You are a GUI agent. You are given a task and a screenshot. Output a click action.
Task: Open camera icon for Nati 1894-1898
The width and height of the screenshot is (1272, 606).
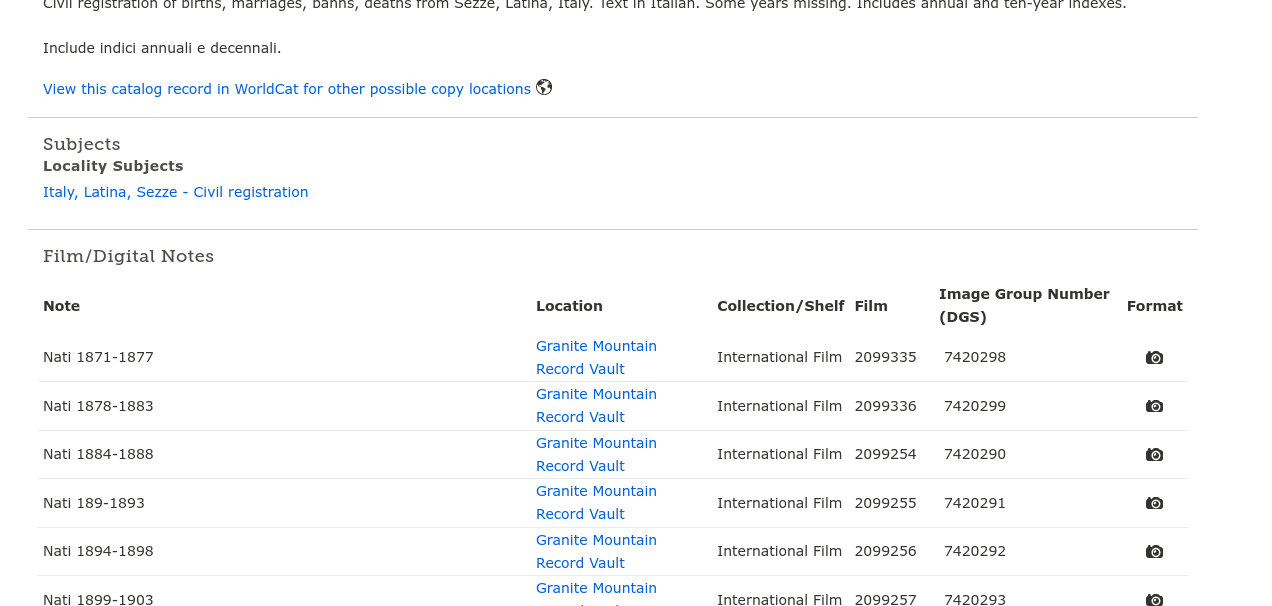(1154, 551)
